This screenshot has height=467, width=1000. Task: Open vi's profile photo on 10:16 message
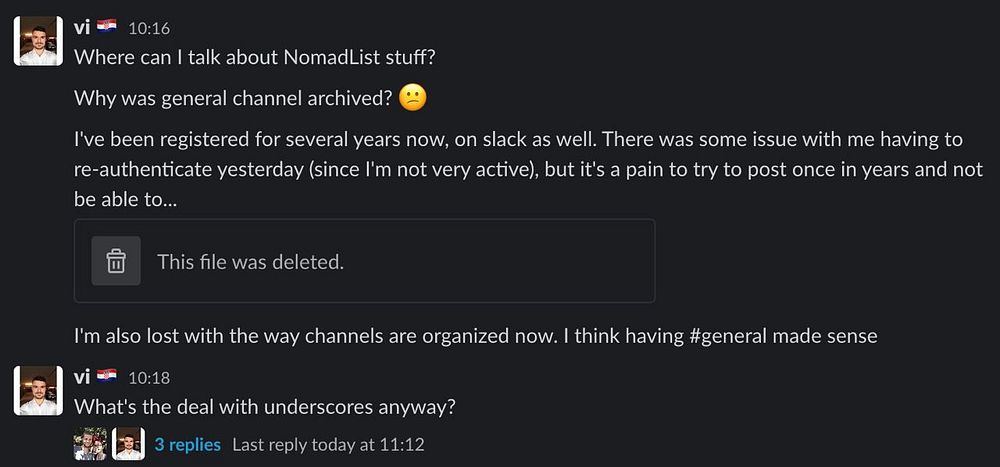[x=39, y=40]
